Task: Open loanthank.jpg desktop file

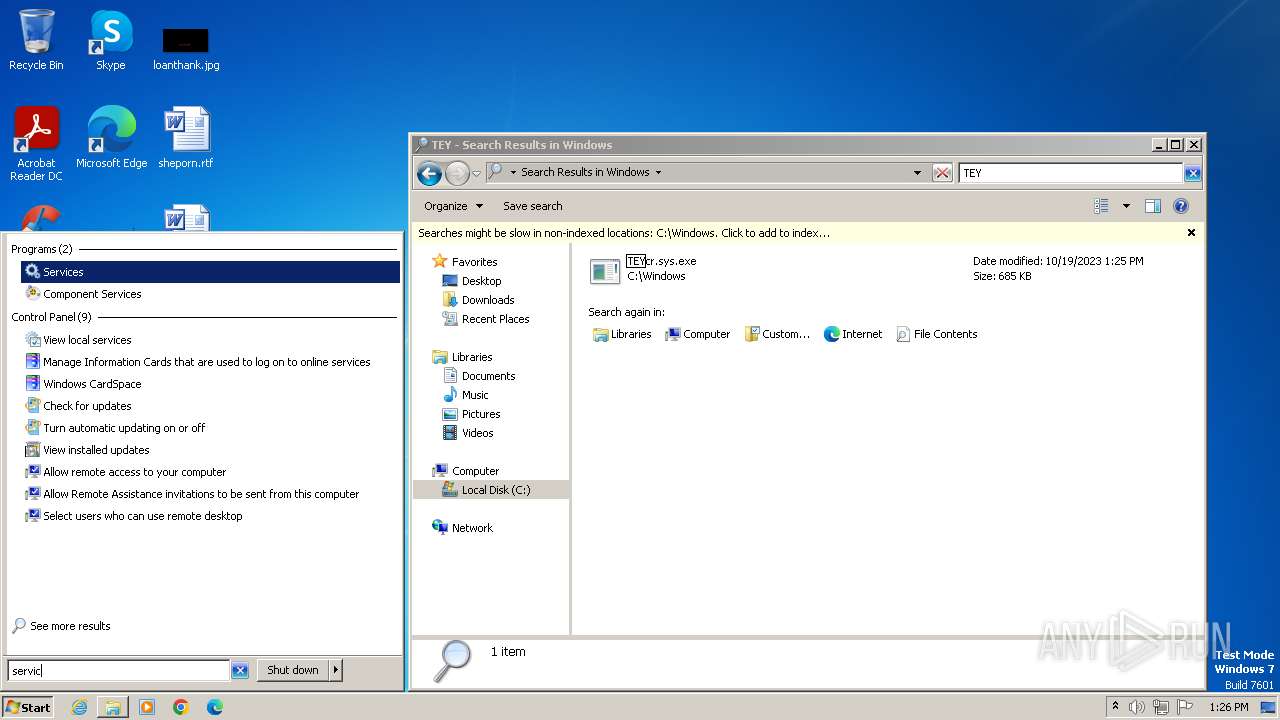Action: [x=186, y=48]
